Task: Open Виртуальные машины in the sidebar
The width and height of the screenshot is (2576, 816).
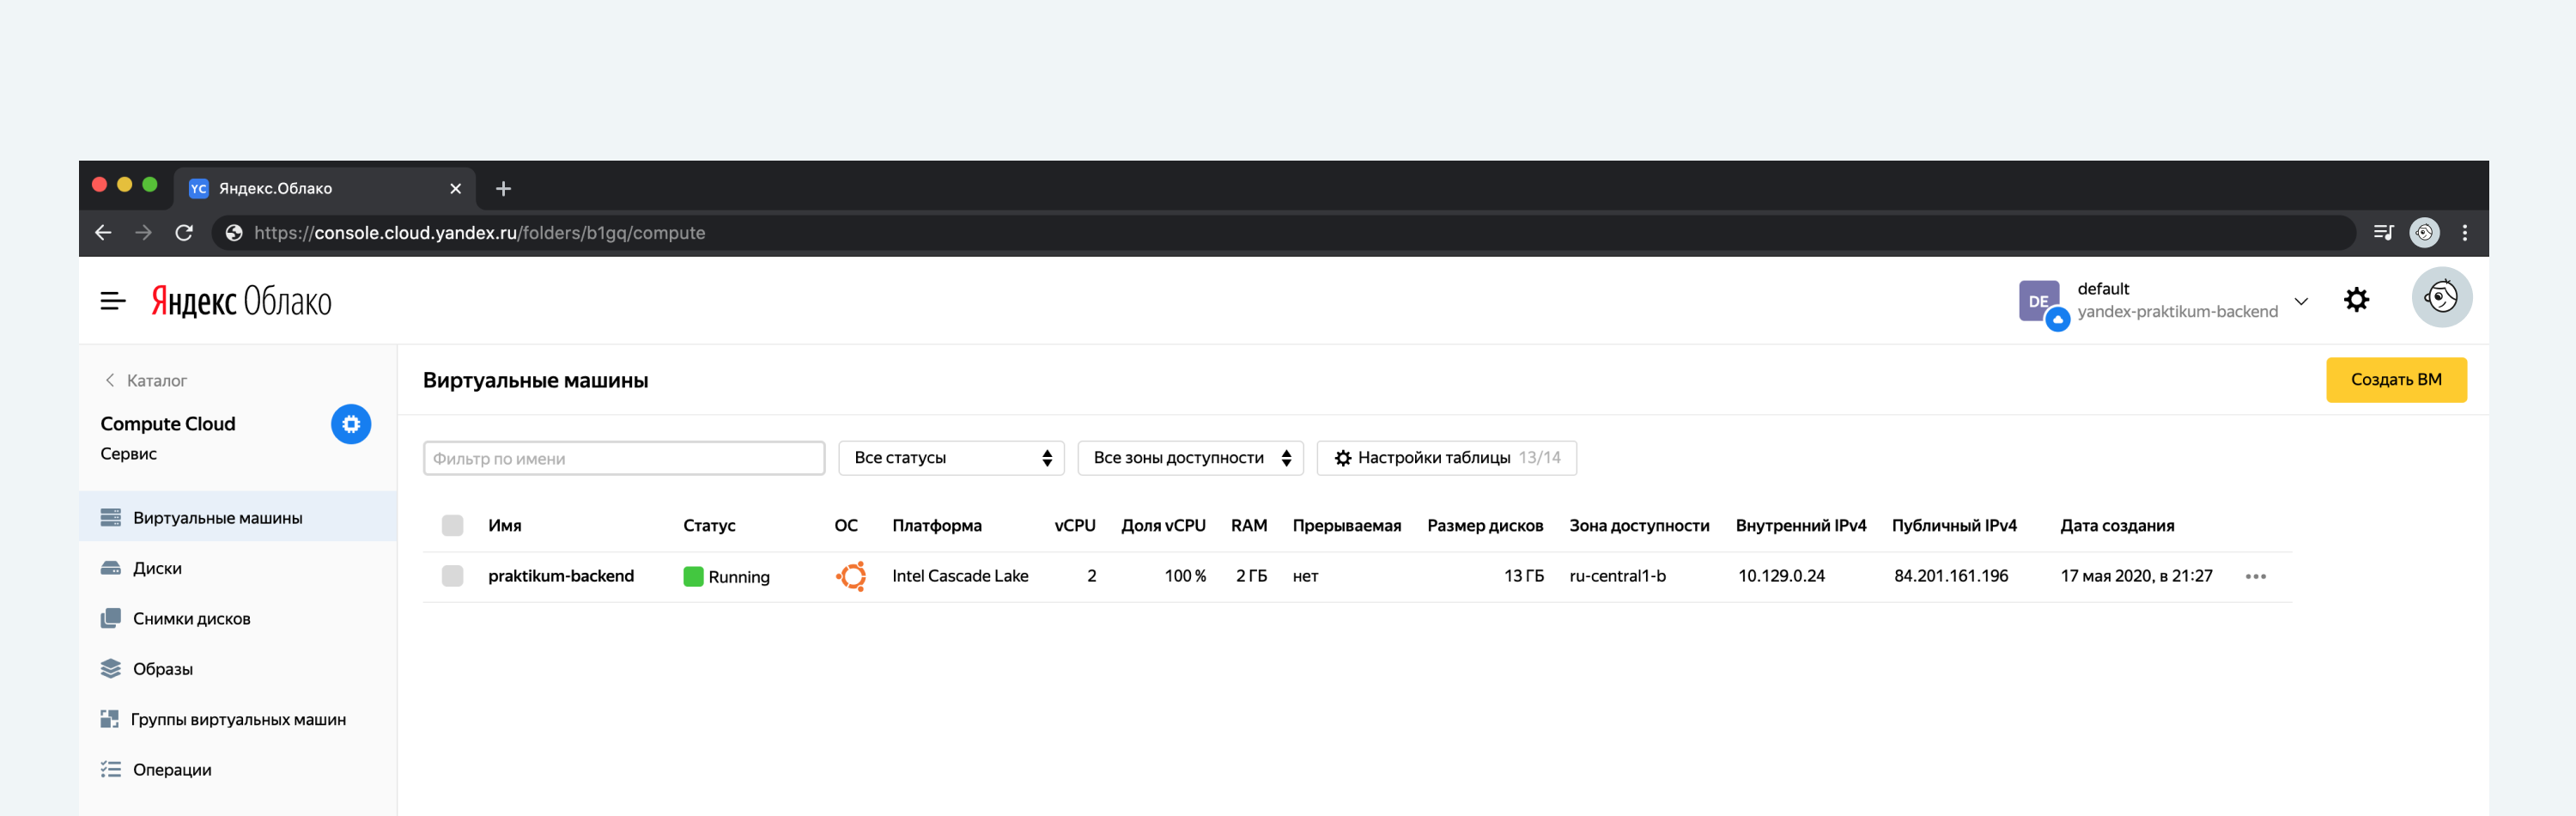Action: pos(238,517)
